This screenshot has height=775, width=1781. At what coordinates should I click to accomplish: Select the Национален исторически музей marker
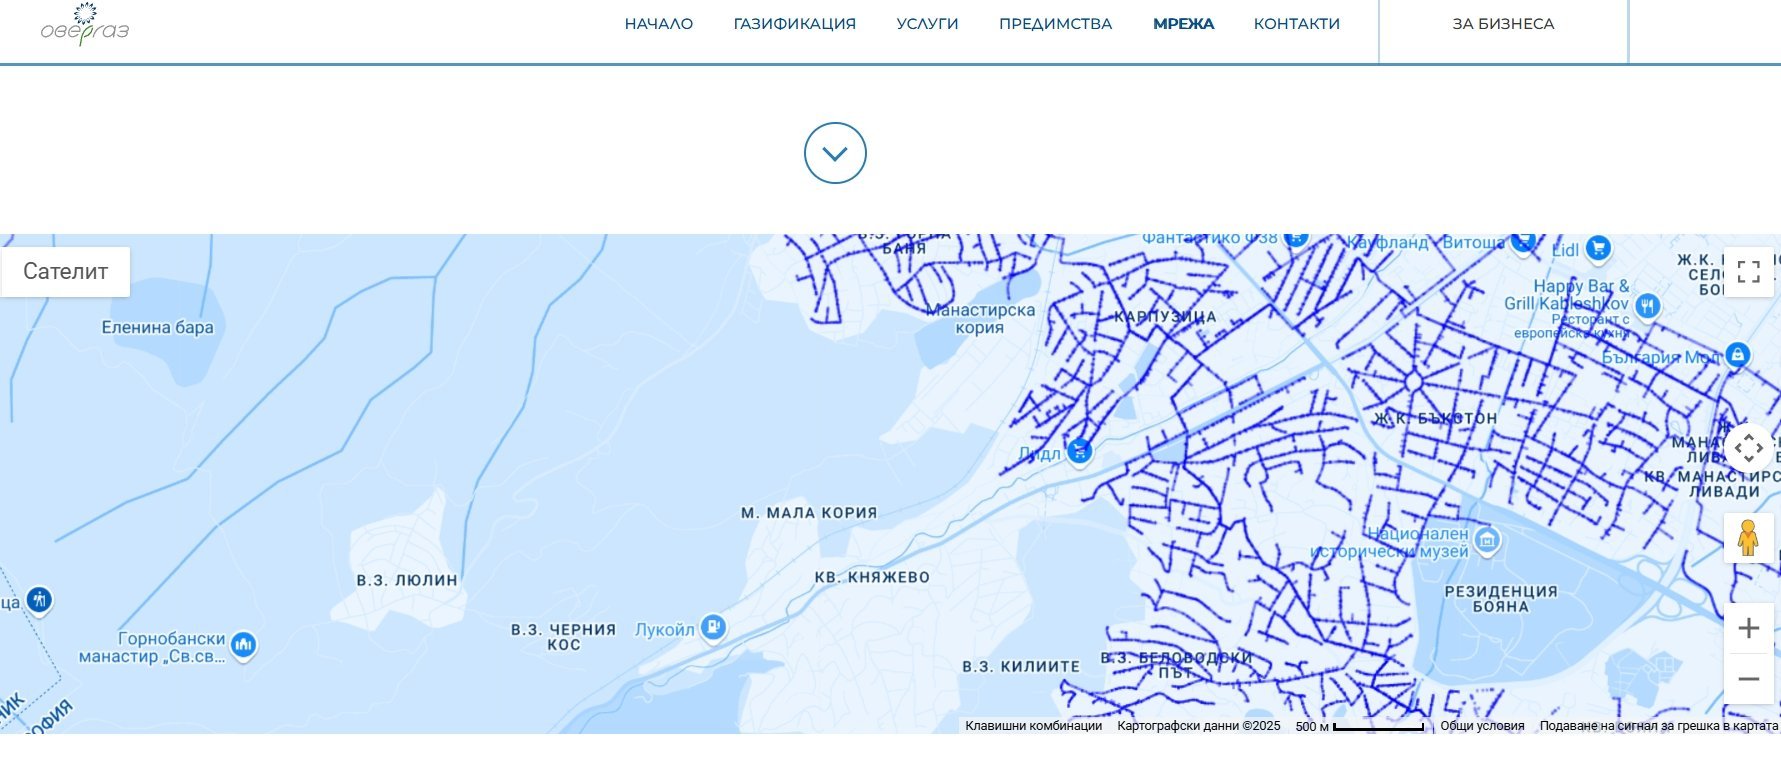coord(1487,541)
